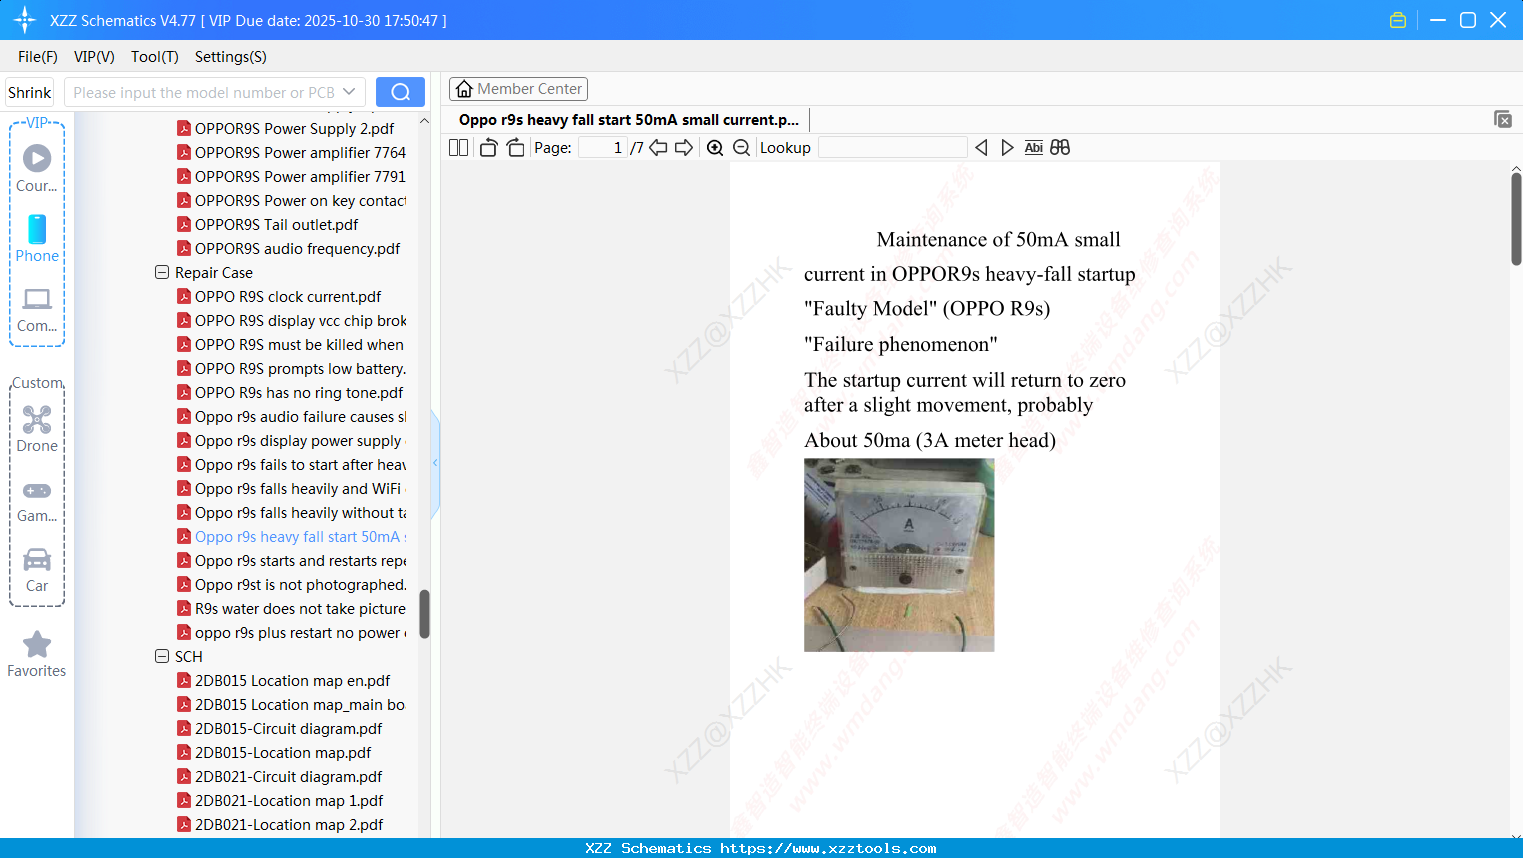Zoom out of the document
Screen dimensions: 1523x858
coord(742,148)
